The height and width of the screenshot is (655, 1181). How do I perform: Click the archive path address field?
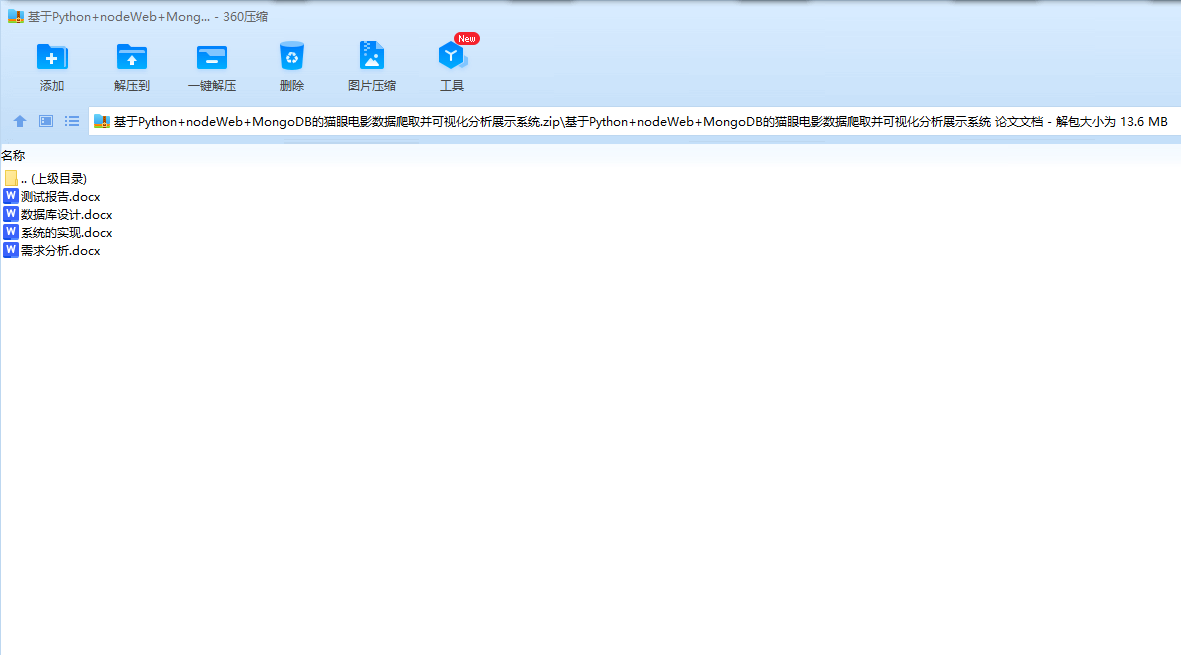[x=634, y=121]
